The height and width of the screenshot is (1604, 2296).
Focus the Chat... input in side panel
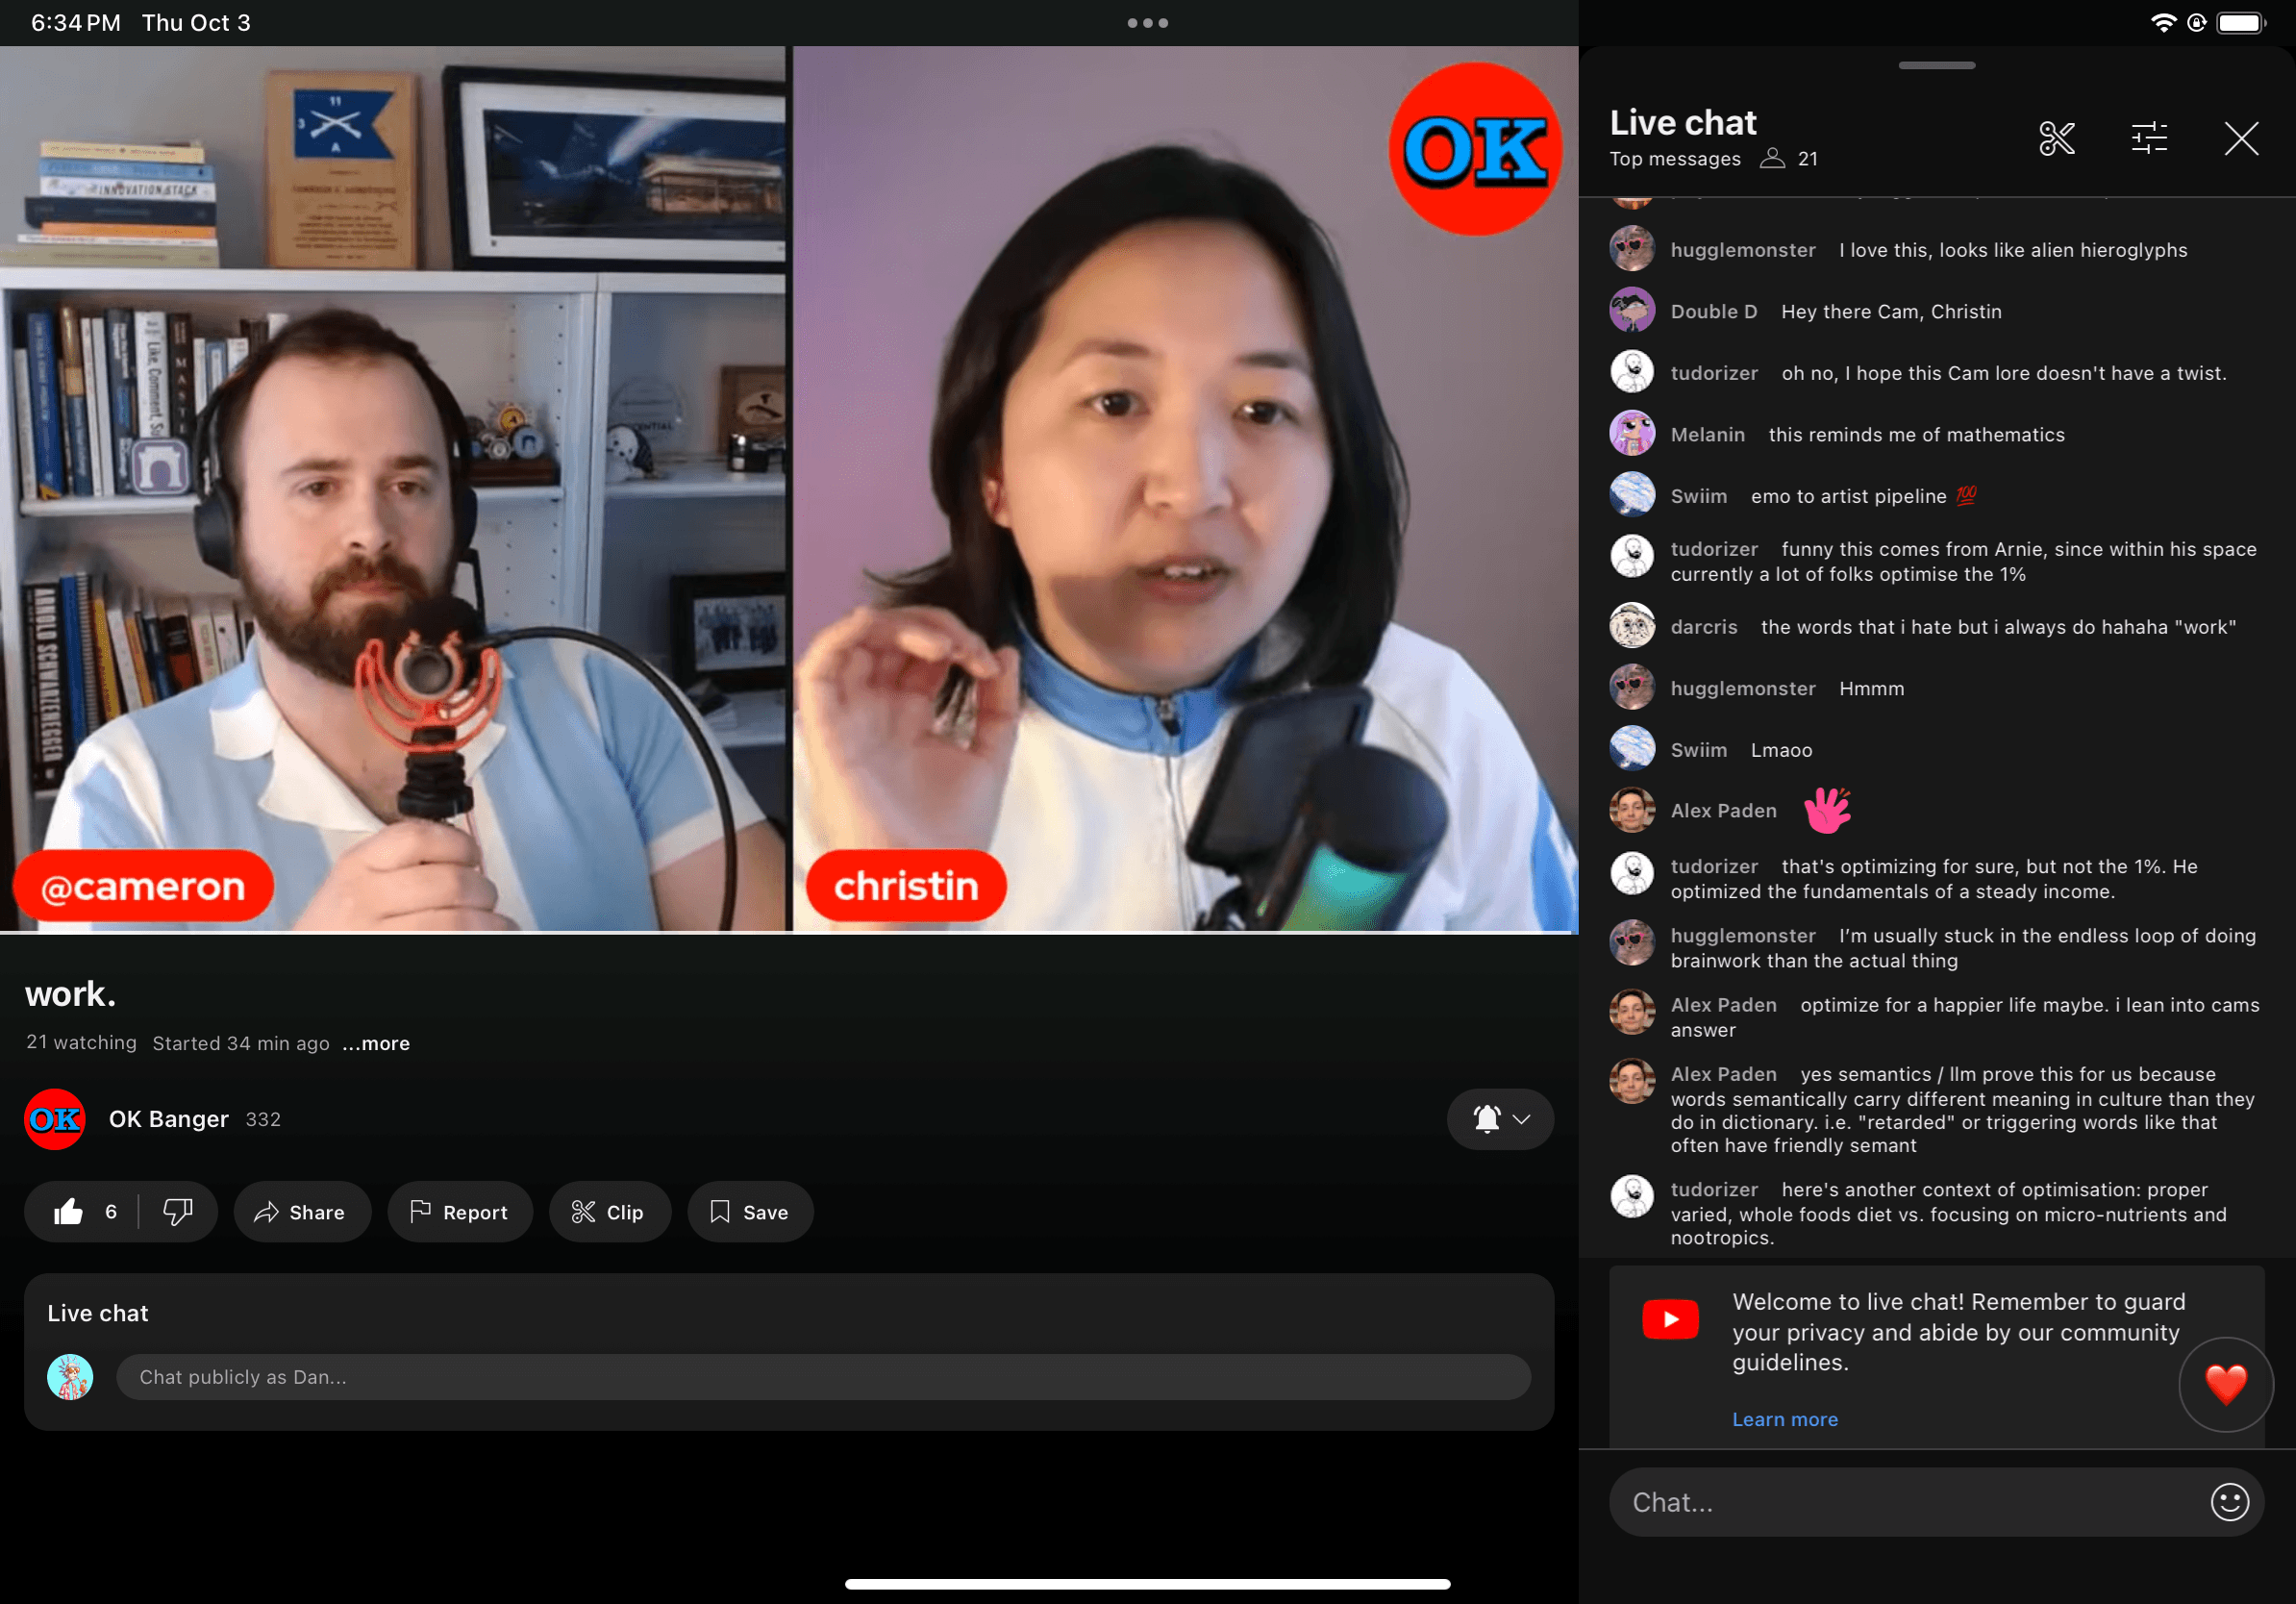tap(1900, 1501)
